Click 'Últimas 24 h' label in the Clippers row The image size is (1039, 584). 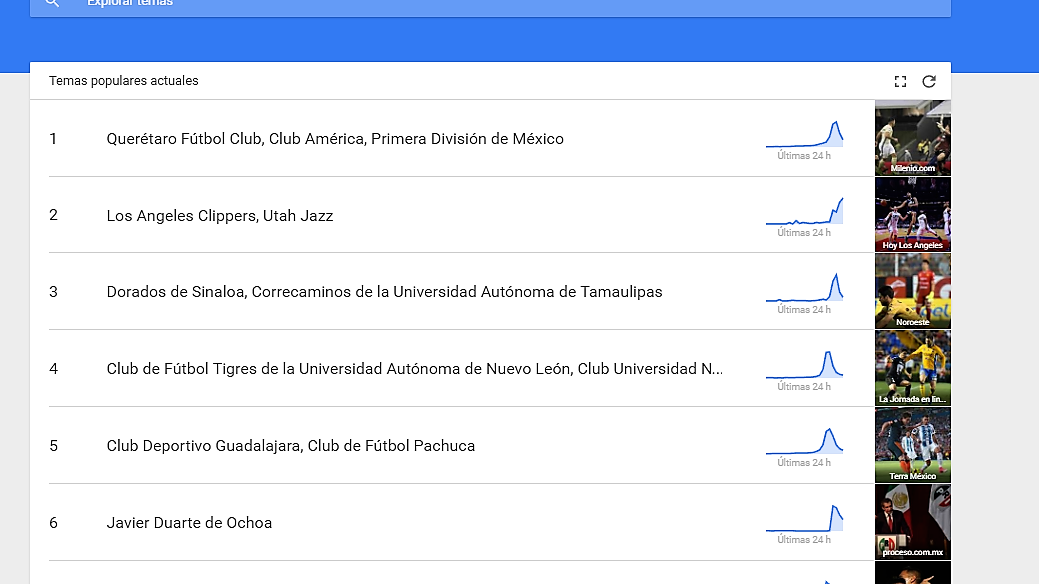click(804, 233)
